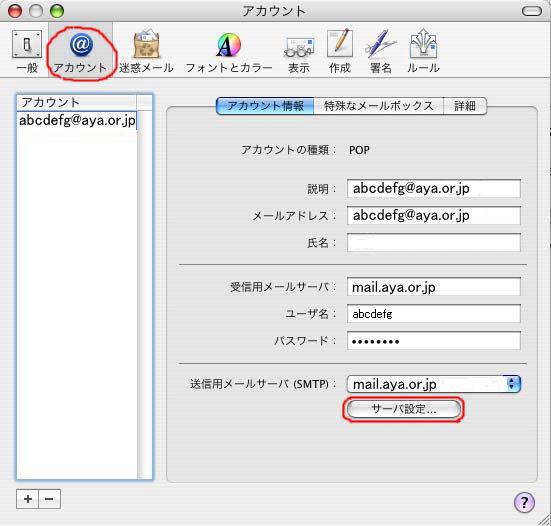Open the 署名 signatures preferences icon

pyautogui.click(x=381, y=51)
